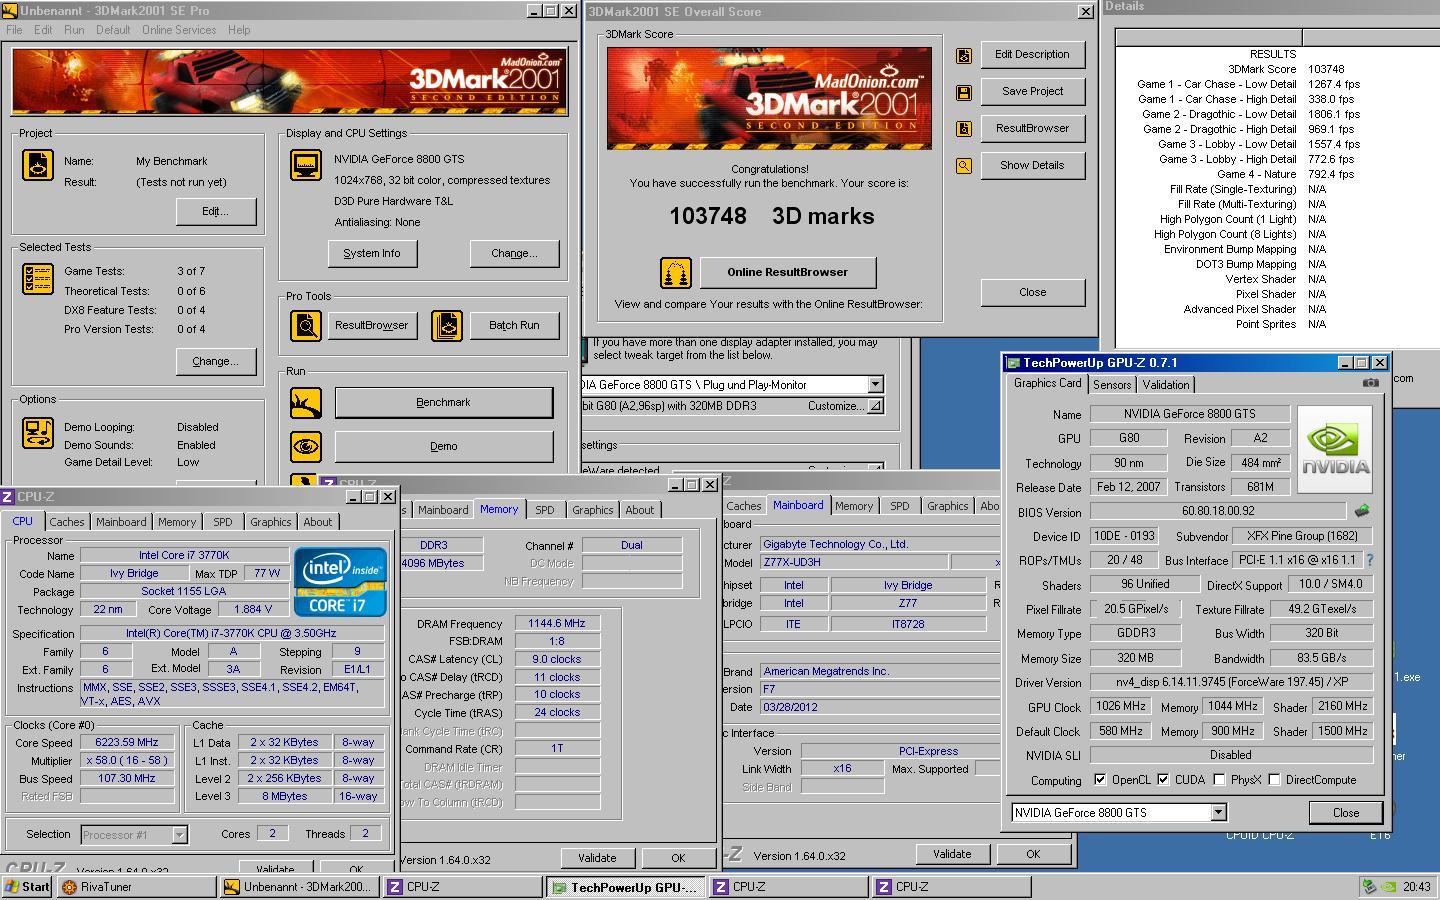Click the Online ResultBrowser button

pyautogui.click(x=787, y=272)
